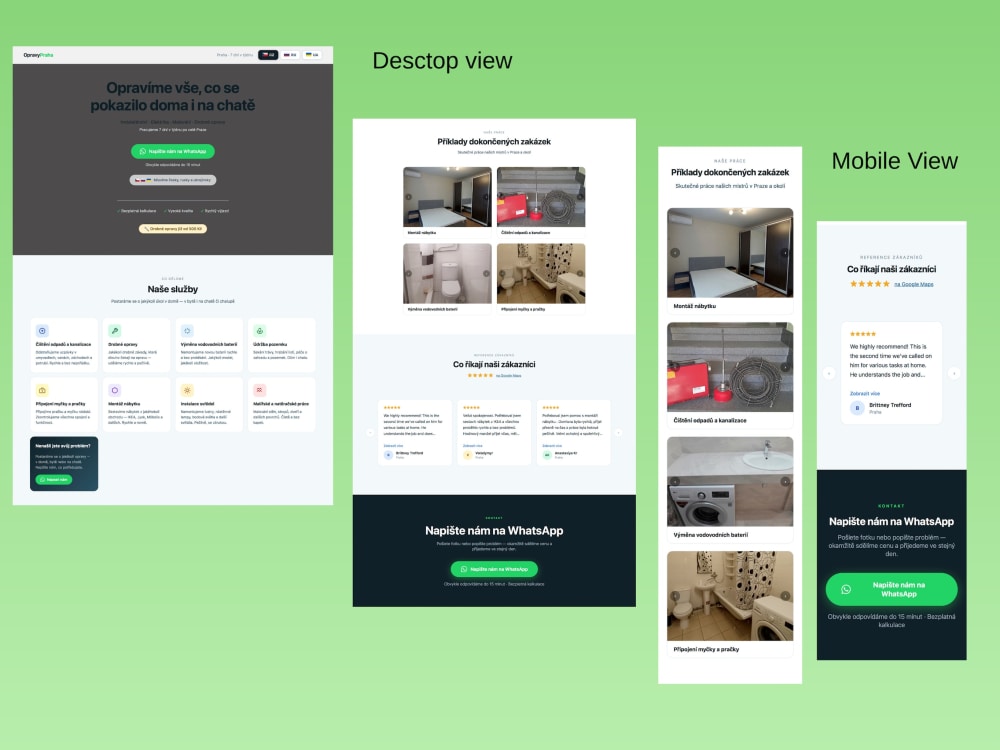Click the faucet icon on the 'Výměna vodovodních baterií' card
This screenshot has height=750, width=1000.
(x=187, y=331)
